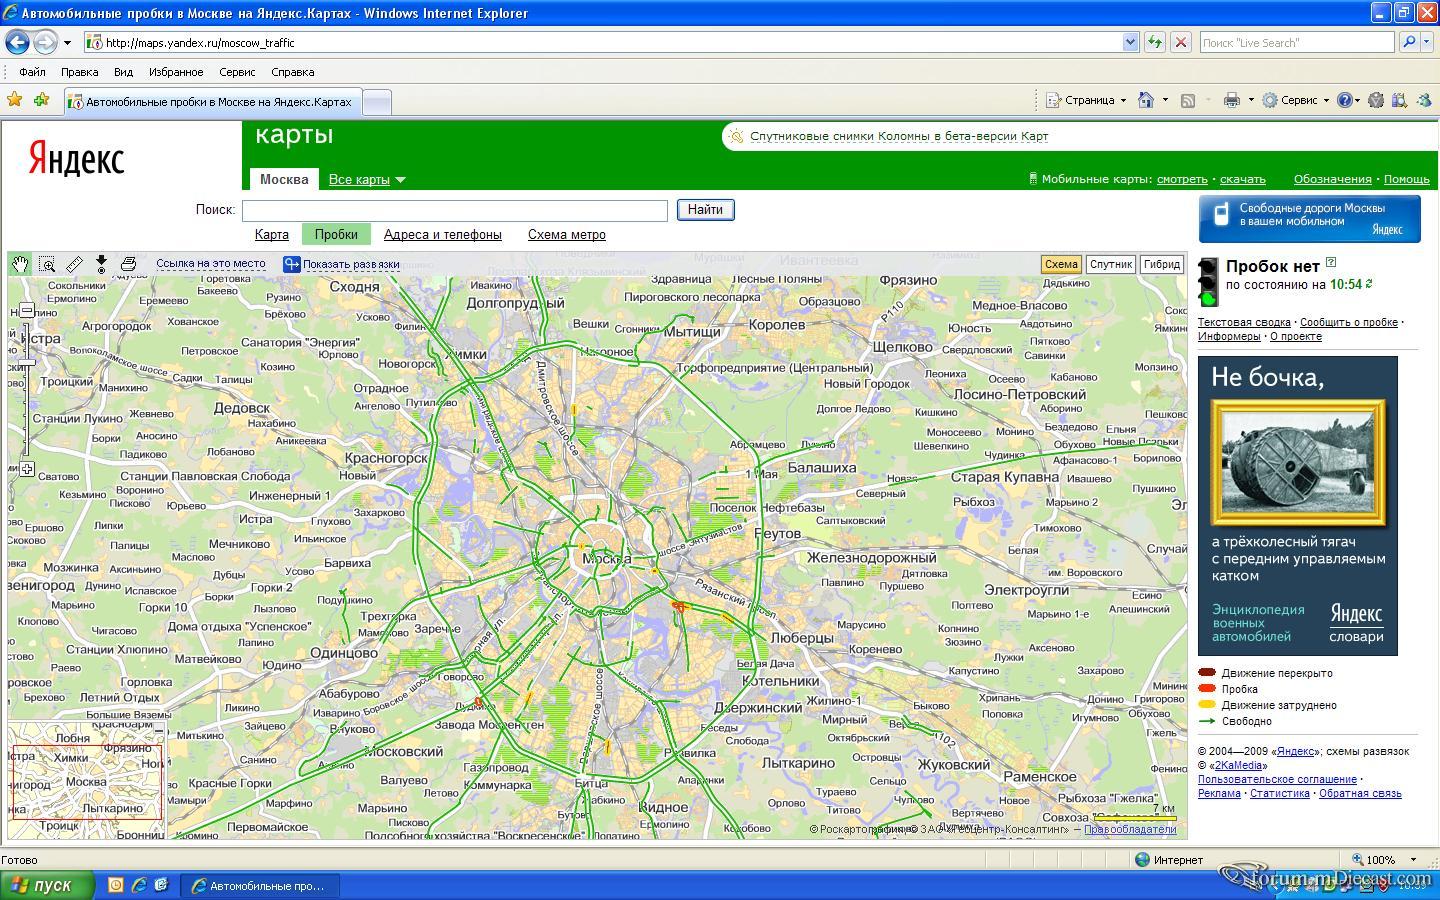Open the Страница toolbar menu
Image resolution: width=1440 pixels, height=900 pixels.
pos(1086,100)
